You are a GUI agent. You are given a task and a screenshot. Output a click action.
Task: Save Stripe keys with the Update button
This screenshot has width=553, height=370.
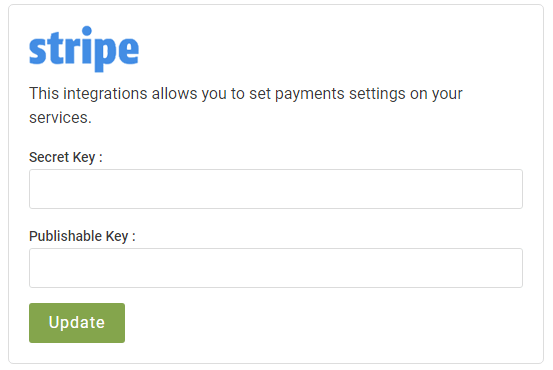(x=77, y=323)
